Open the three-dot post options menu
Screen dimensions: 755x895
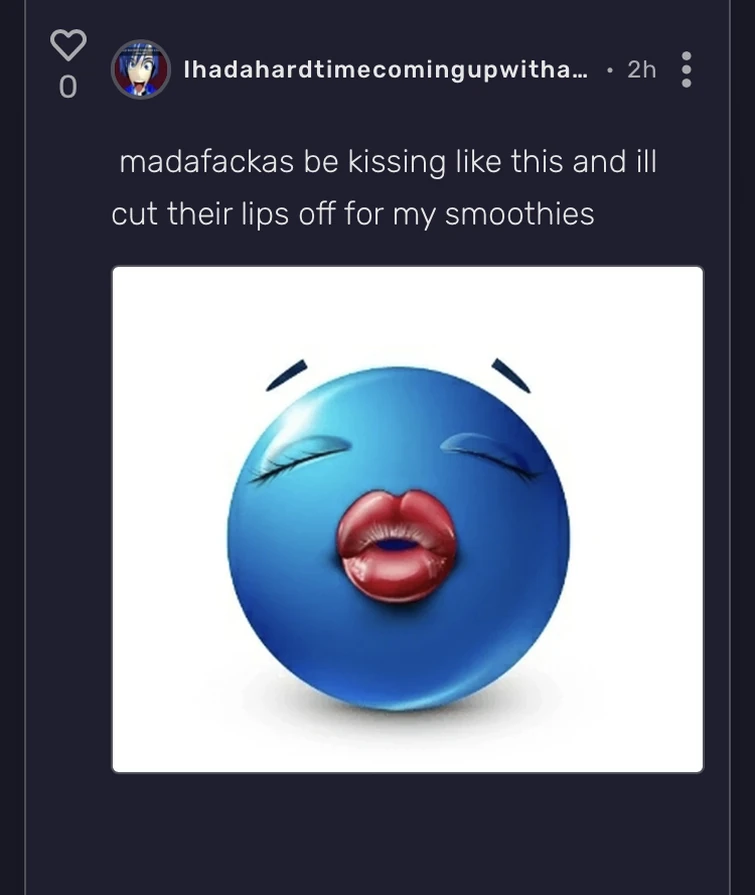pyautogui.click(x=687, y=70)
